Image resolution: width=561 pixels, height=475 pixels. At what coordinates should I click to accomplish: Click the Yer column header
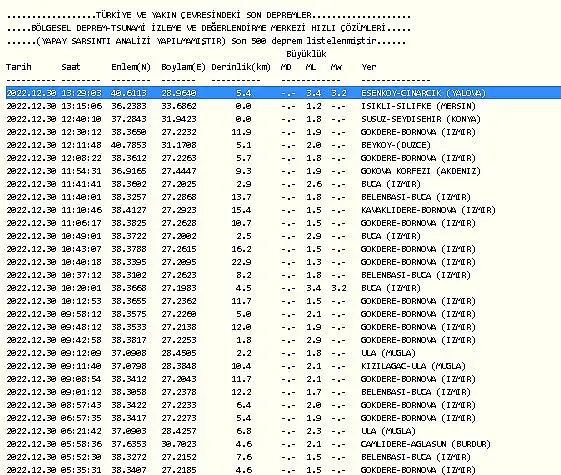click(369, 67)
